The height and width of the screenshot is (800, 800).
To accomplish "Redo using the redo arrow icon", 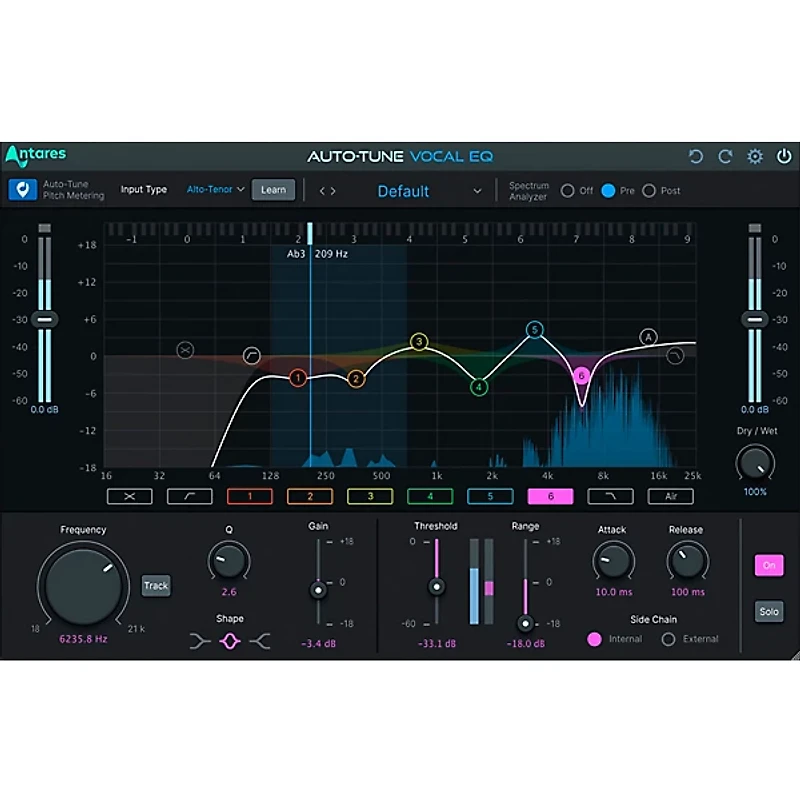I will (x=725, y=155).
